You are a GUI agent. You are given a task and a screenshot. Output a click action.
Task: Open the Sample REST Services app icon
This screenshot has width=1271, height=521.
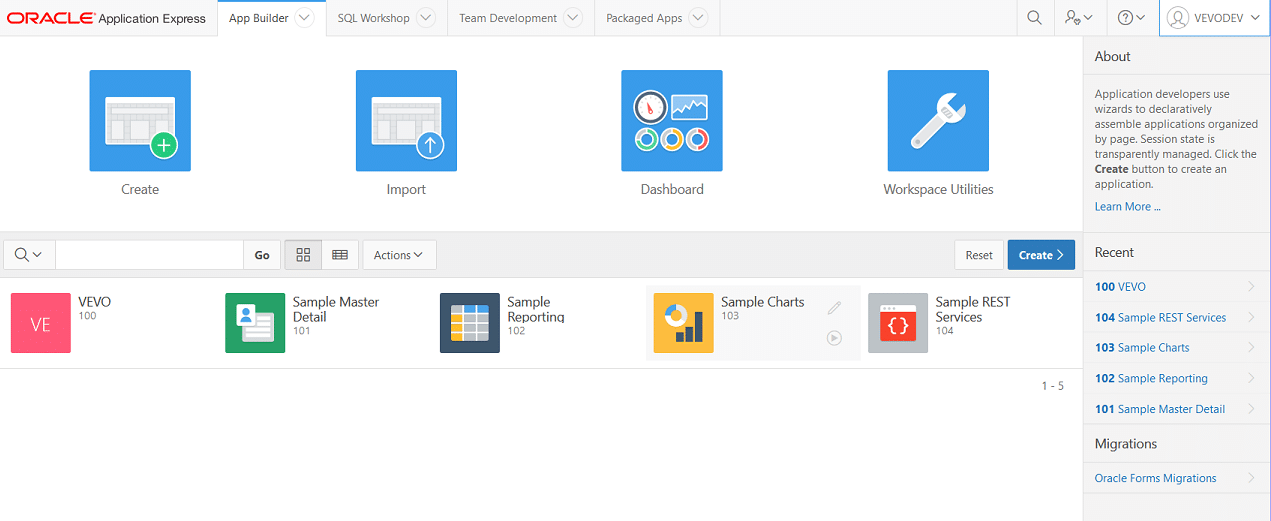point(898,323)
